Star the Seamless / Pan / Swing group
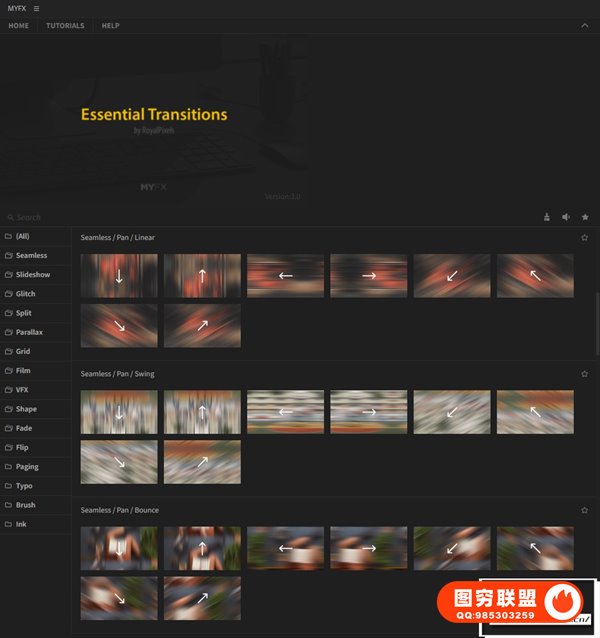This screenshot has height=638, width=600. click(585, 374)
